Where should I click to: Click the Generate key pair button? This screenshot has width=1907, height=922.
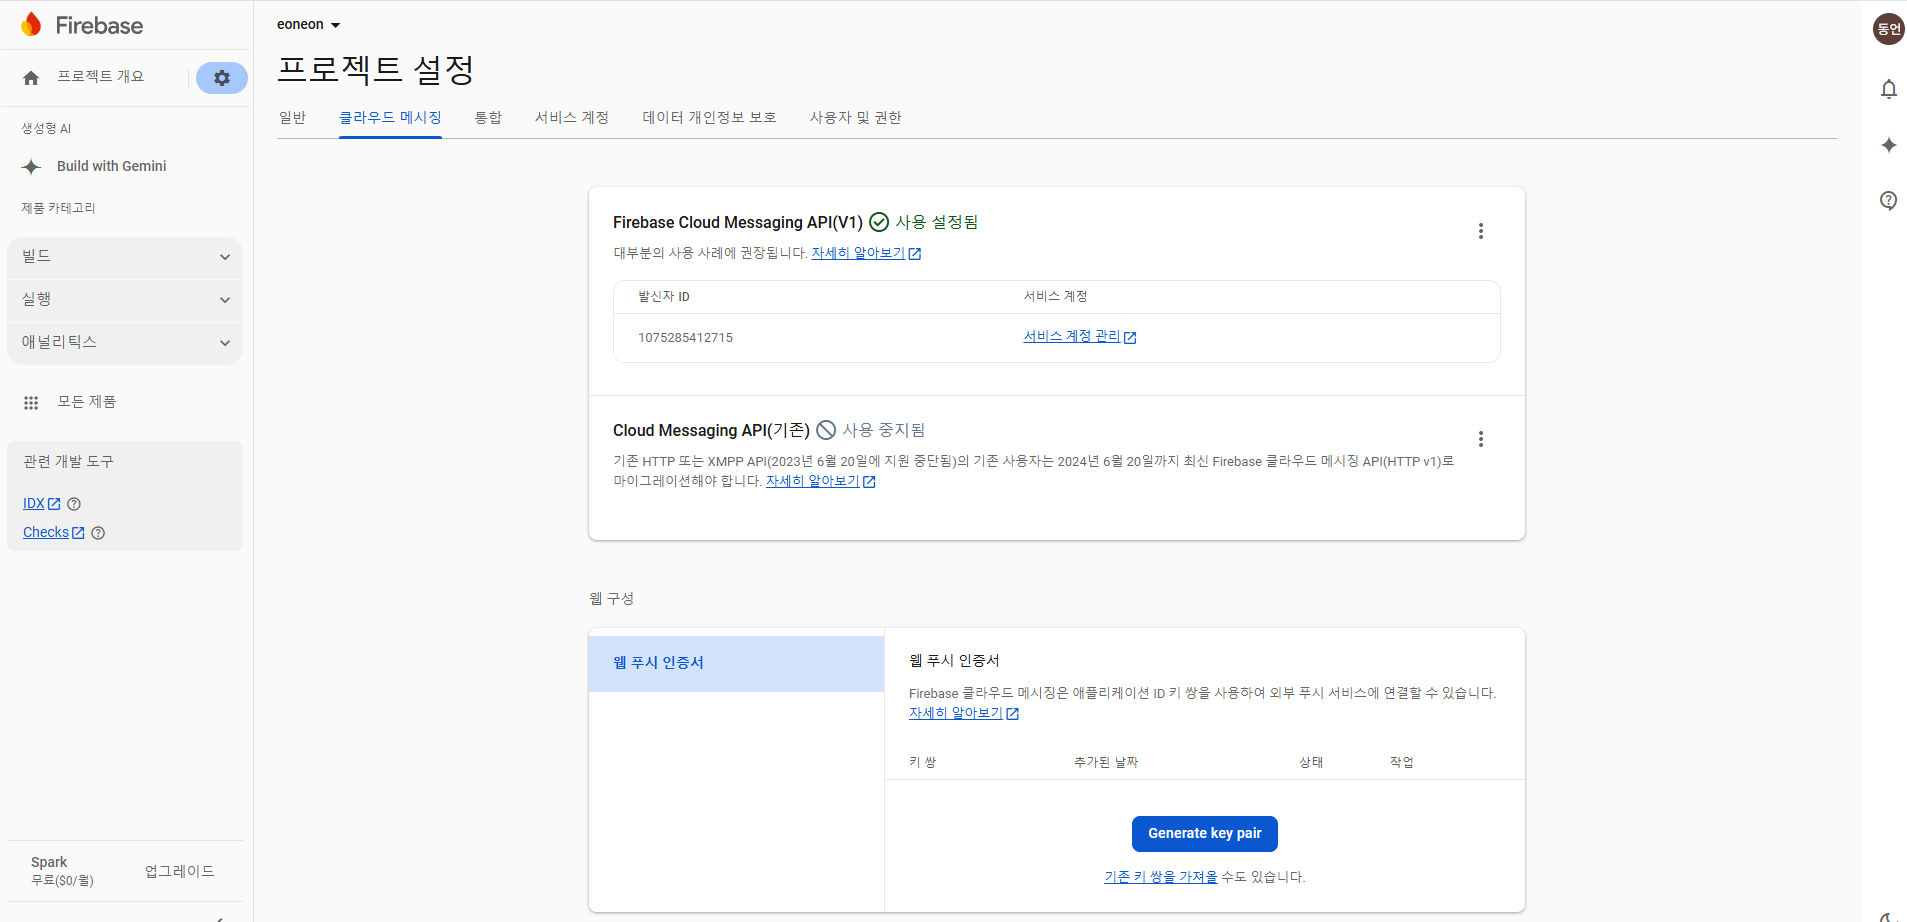1204,834
